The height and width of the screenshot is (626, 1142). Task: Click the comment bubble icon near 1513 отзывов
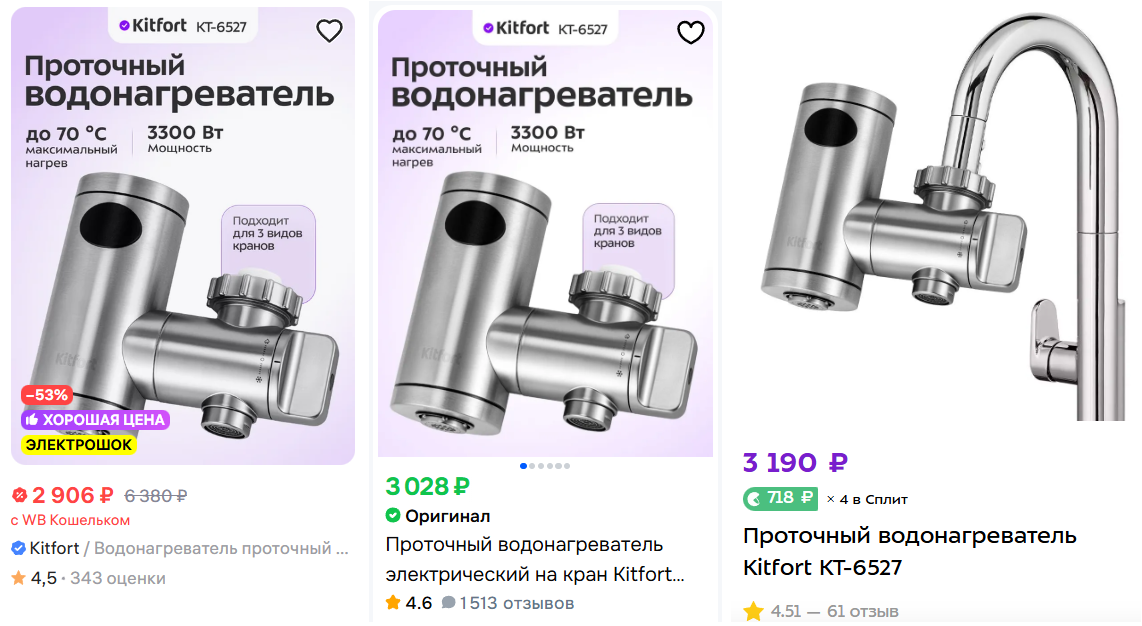pyautogui.click(x=449, y=603)
